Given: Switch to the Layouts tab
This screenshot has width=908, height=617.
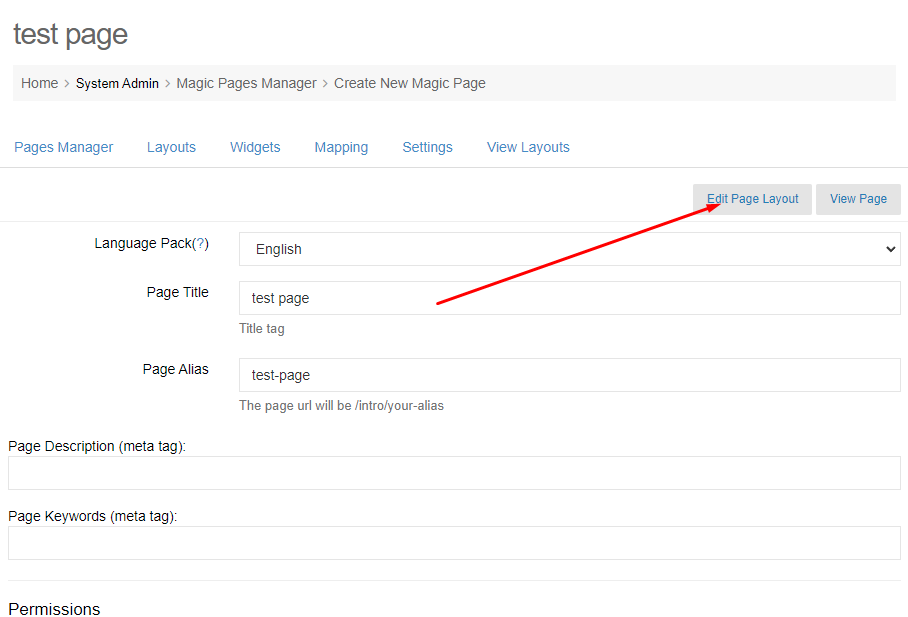Looking at the screenshot, I should coord(171,147).
